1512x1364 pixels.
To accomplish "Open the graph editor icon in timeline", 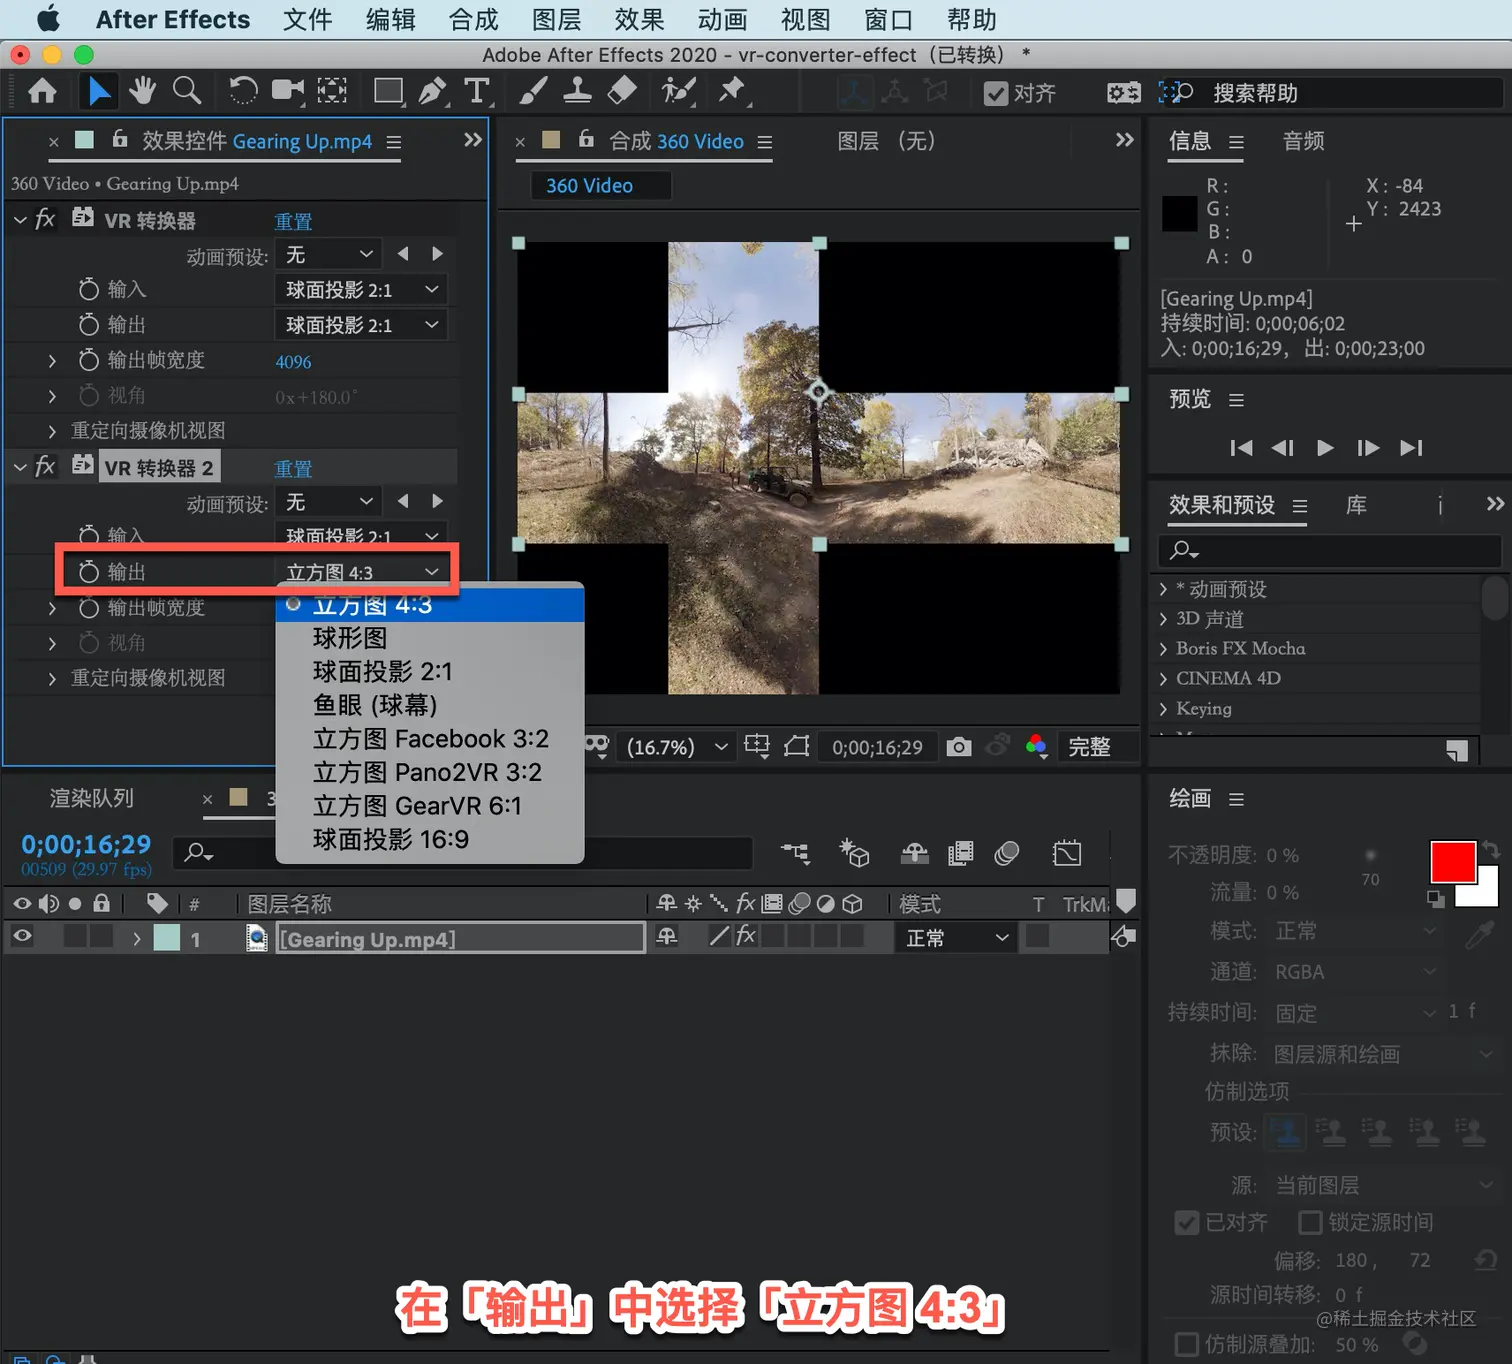I will [x=1067, y=853].
